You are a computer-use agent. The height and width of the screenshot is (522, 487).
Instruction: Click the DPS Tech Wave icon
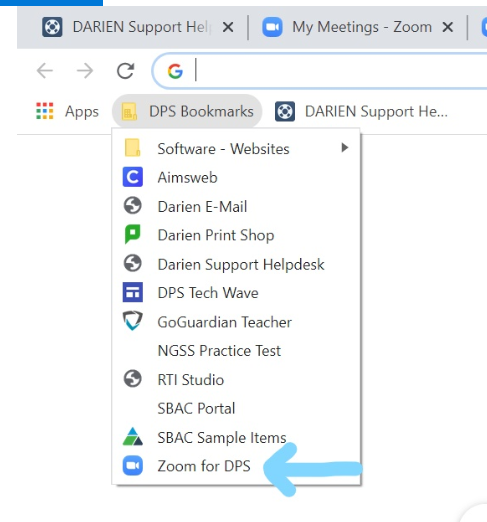(x=133, y=292)
